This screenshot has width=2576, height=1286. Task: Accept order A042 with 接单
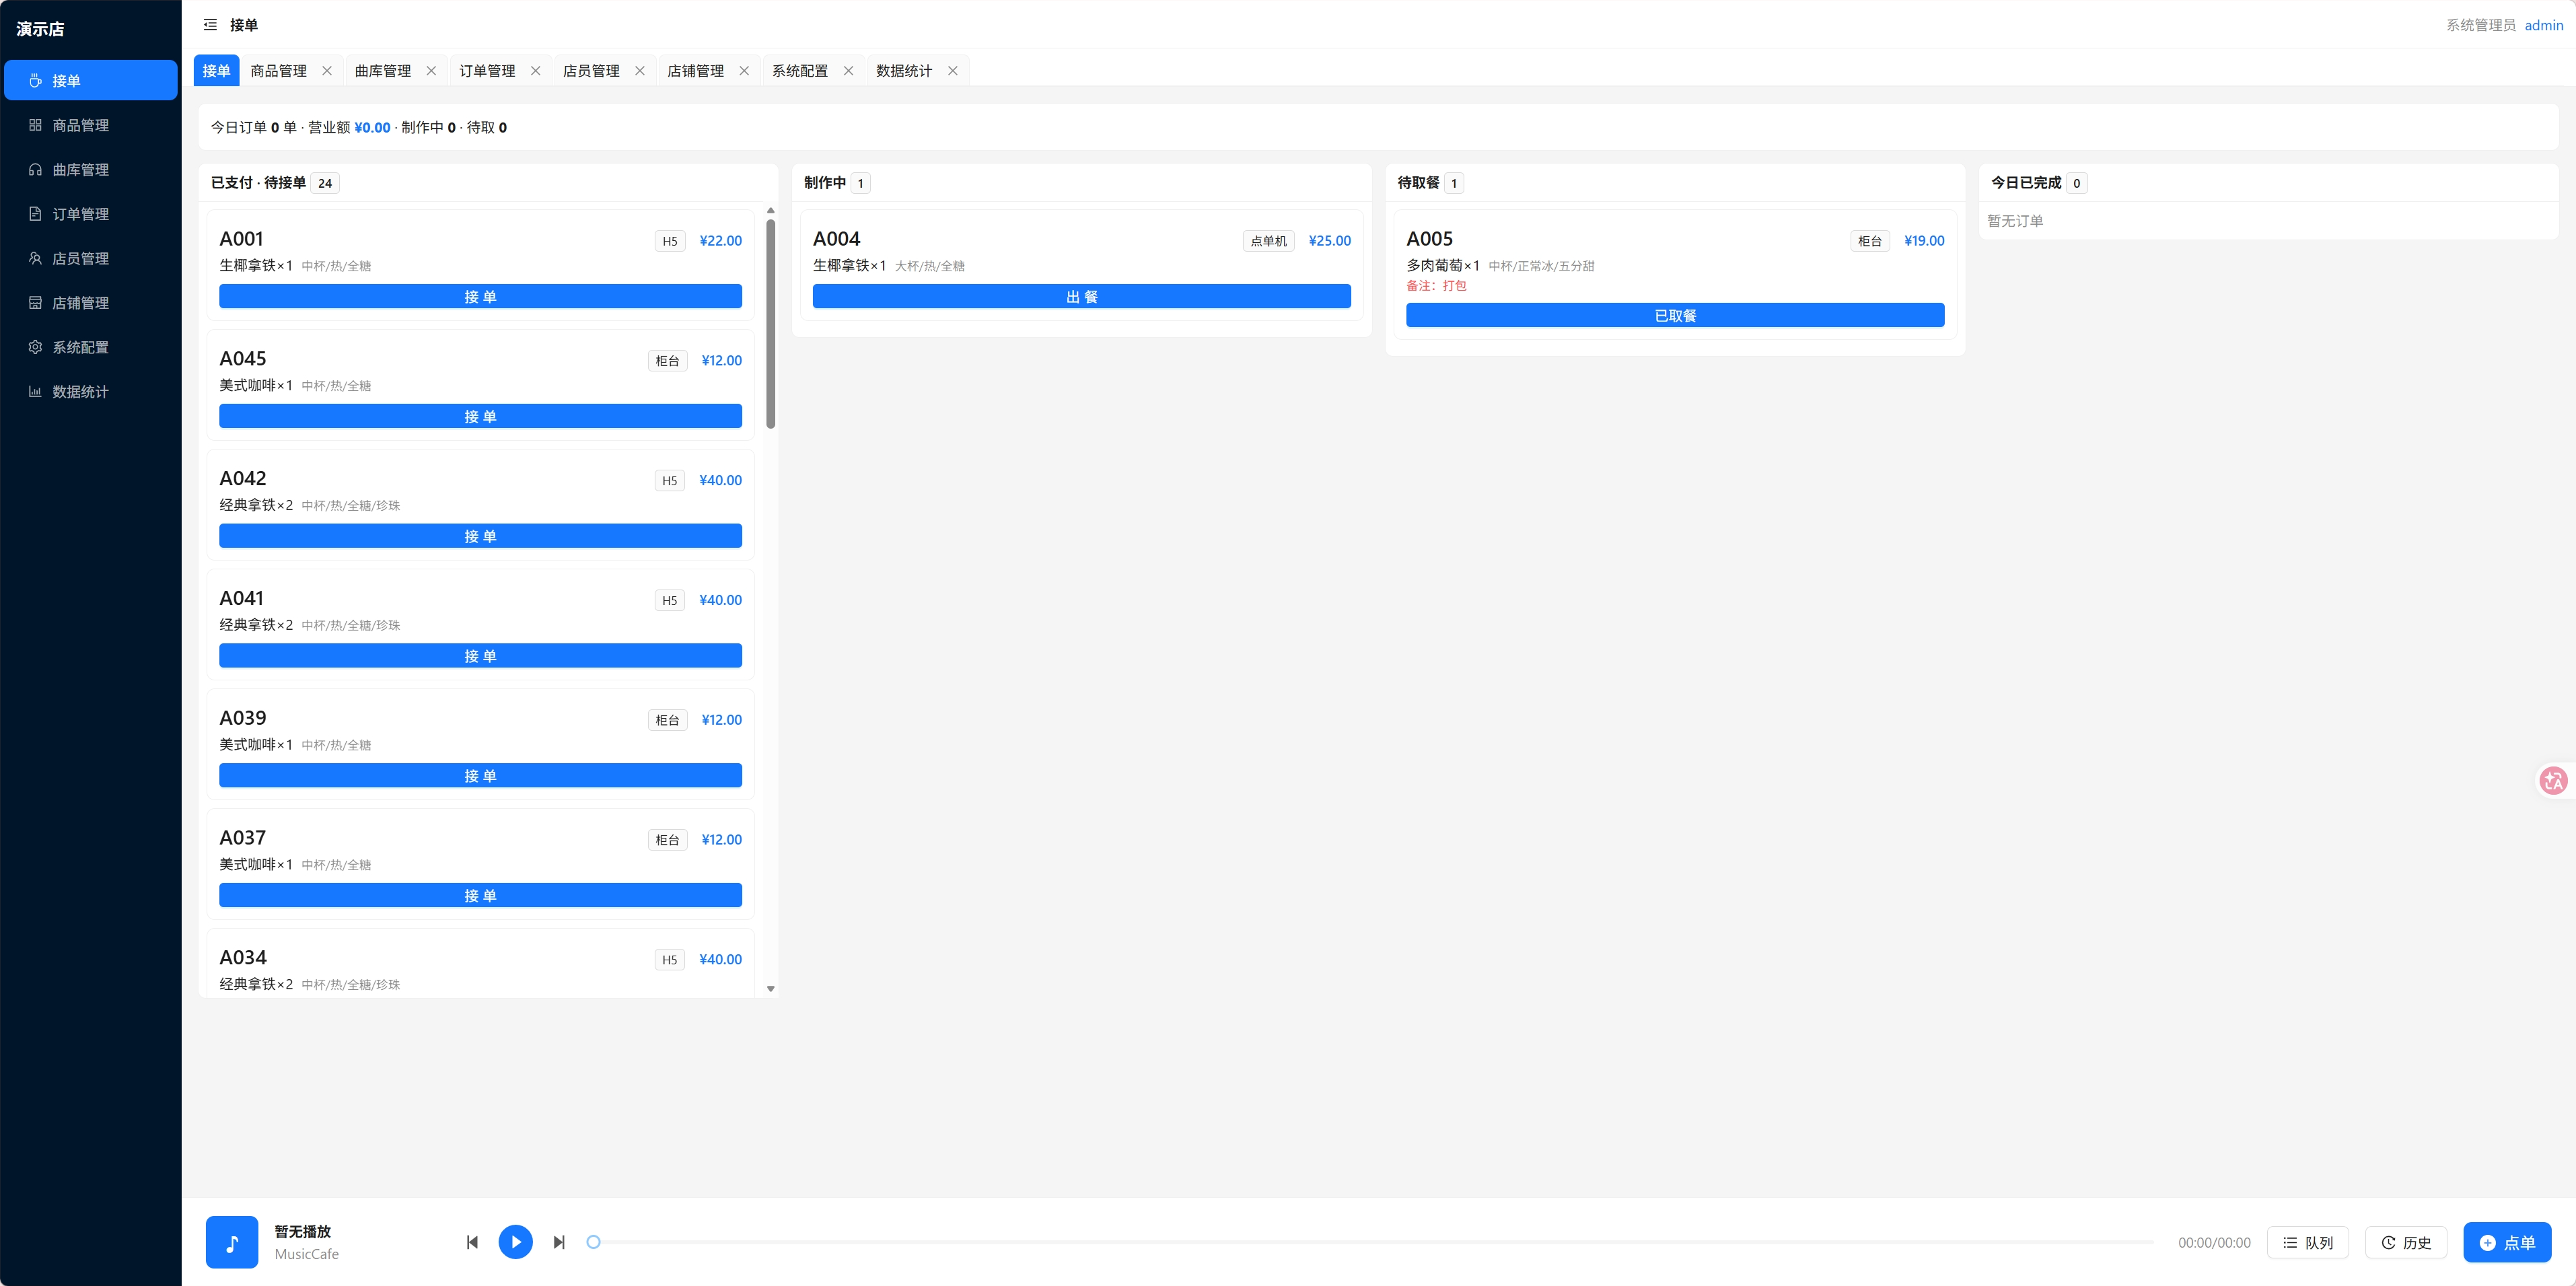coord(480,536)
